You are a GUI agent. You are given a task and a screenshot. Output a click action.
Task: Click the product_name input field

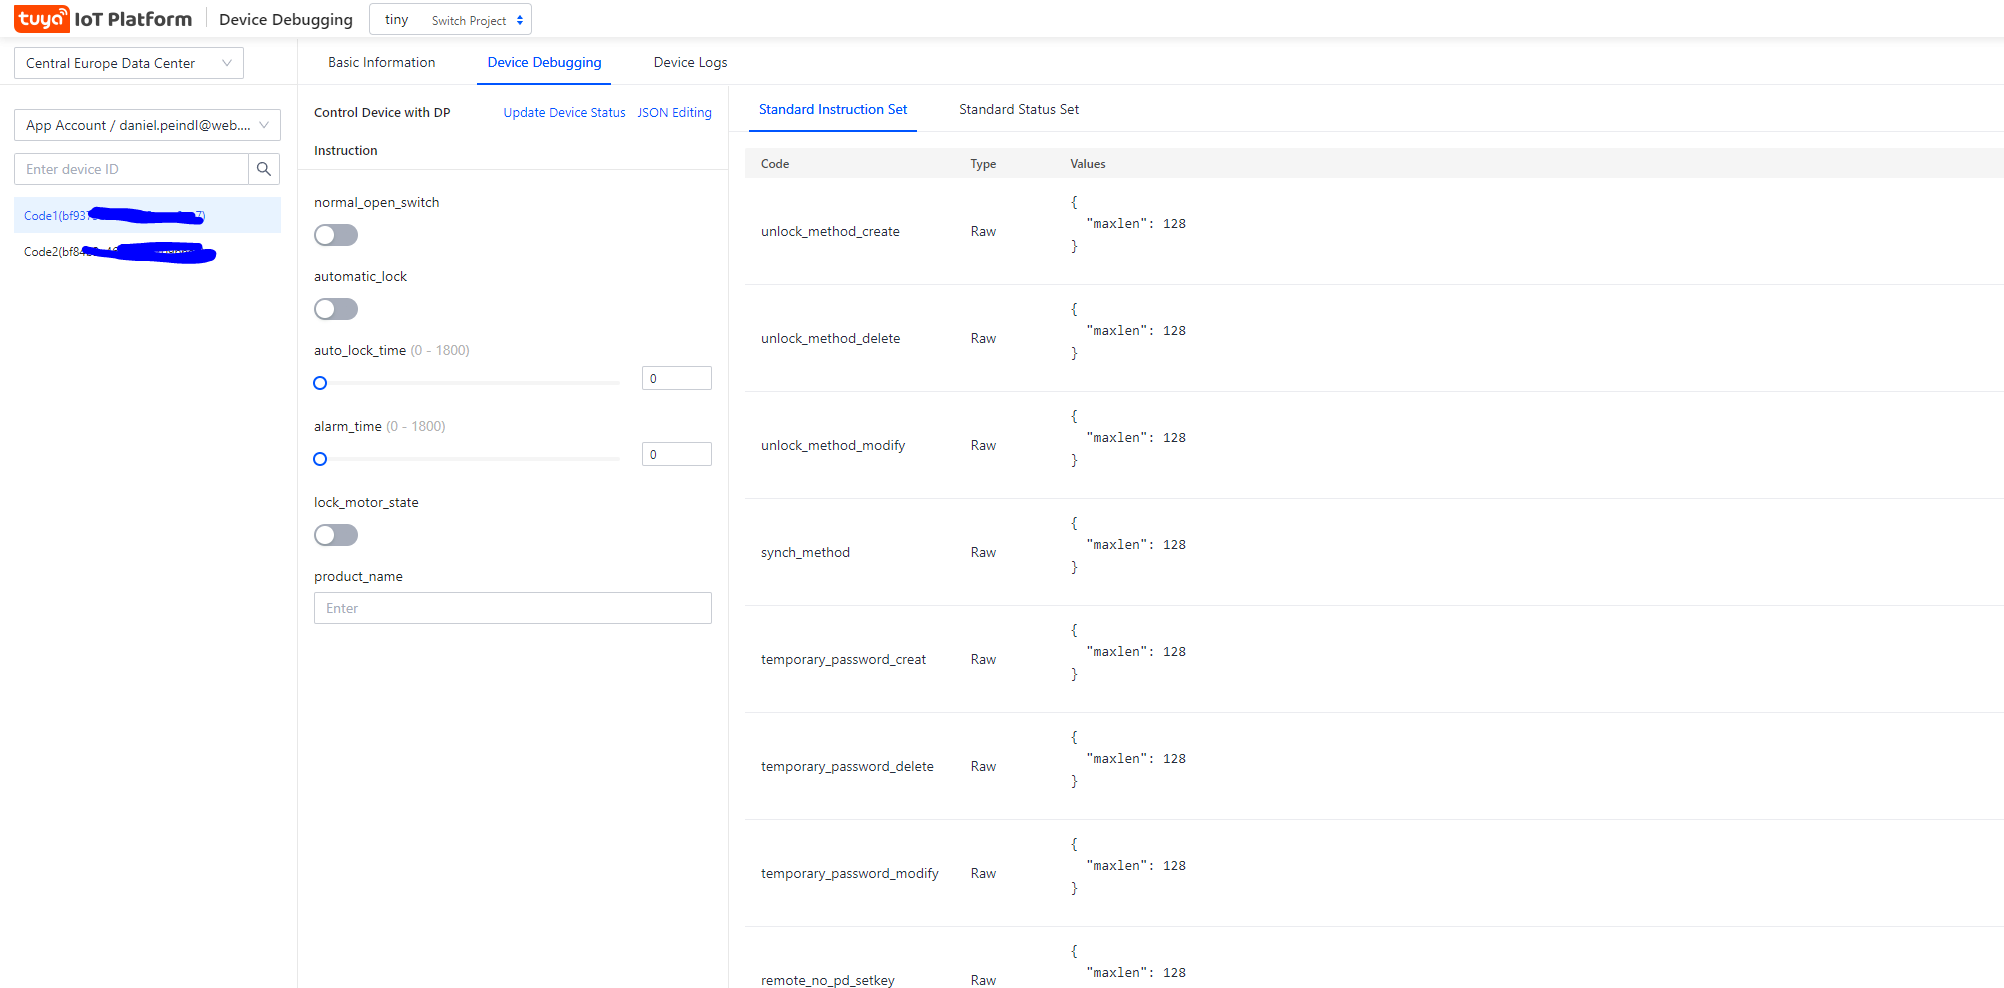click(x=512, y=608)
